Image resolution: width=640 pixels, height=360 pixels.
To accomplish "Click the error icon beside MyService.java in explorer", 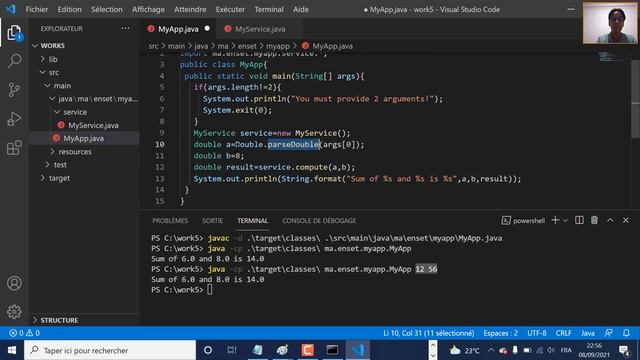I will coord(61,125).
